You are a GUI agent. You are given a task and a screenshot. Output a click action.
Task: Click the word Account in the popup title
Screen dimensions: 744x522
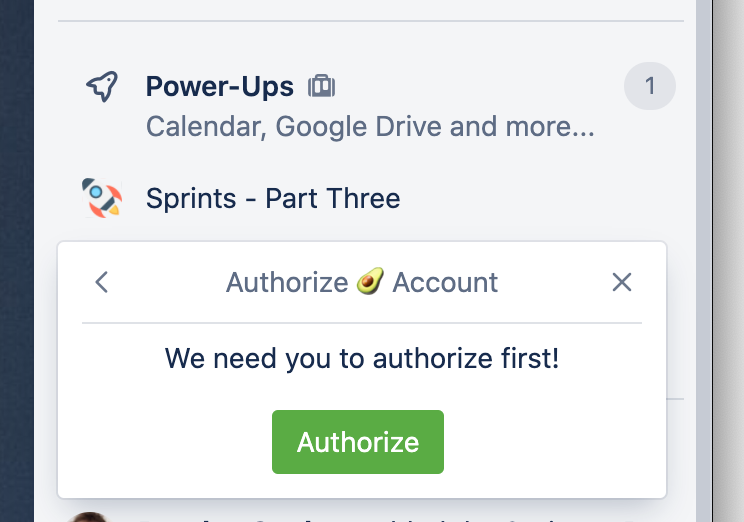[445, 283]
